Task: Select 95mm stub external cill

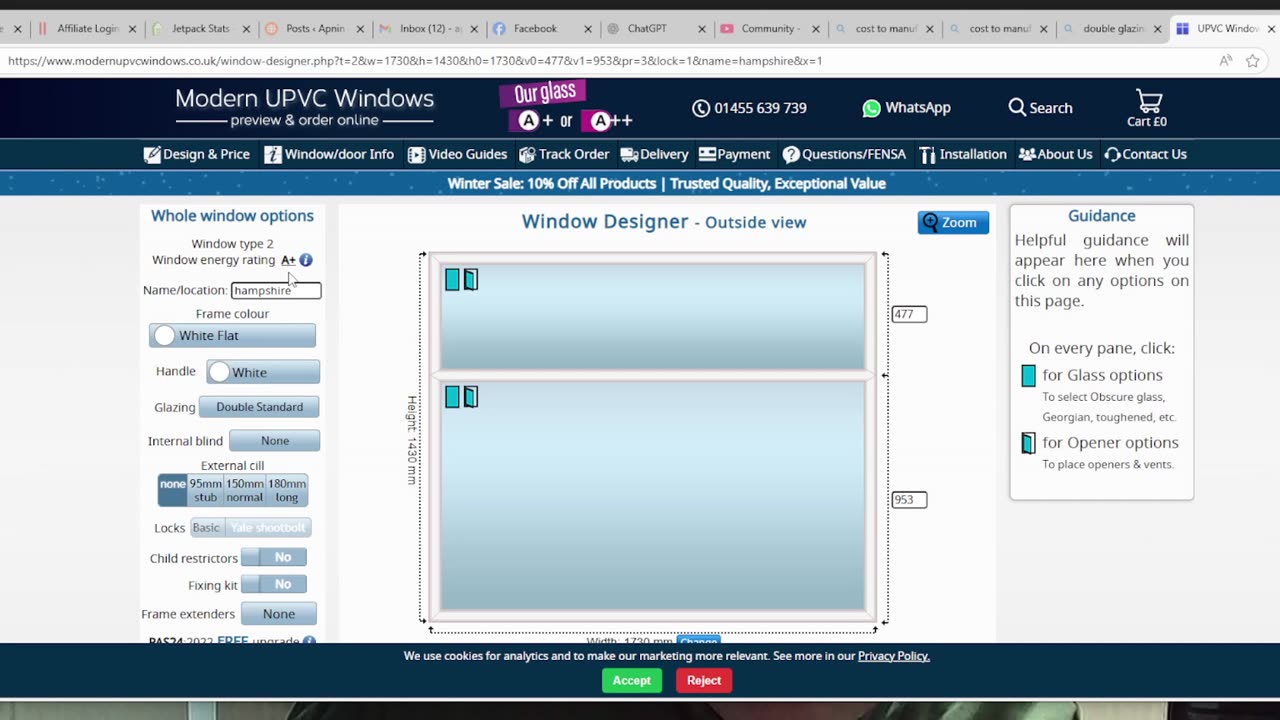Action: (x=205, y=490)
